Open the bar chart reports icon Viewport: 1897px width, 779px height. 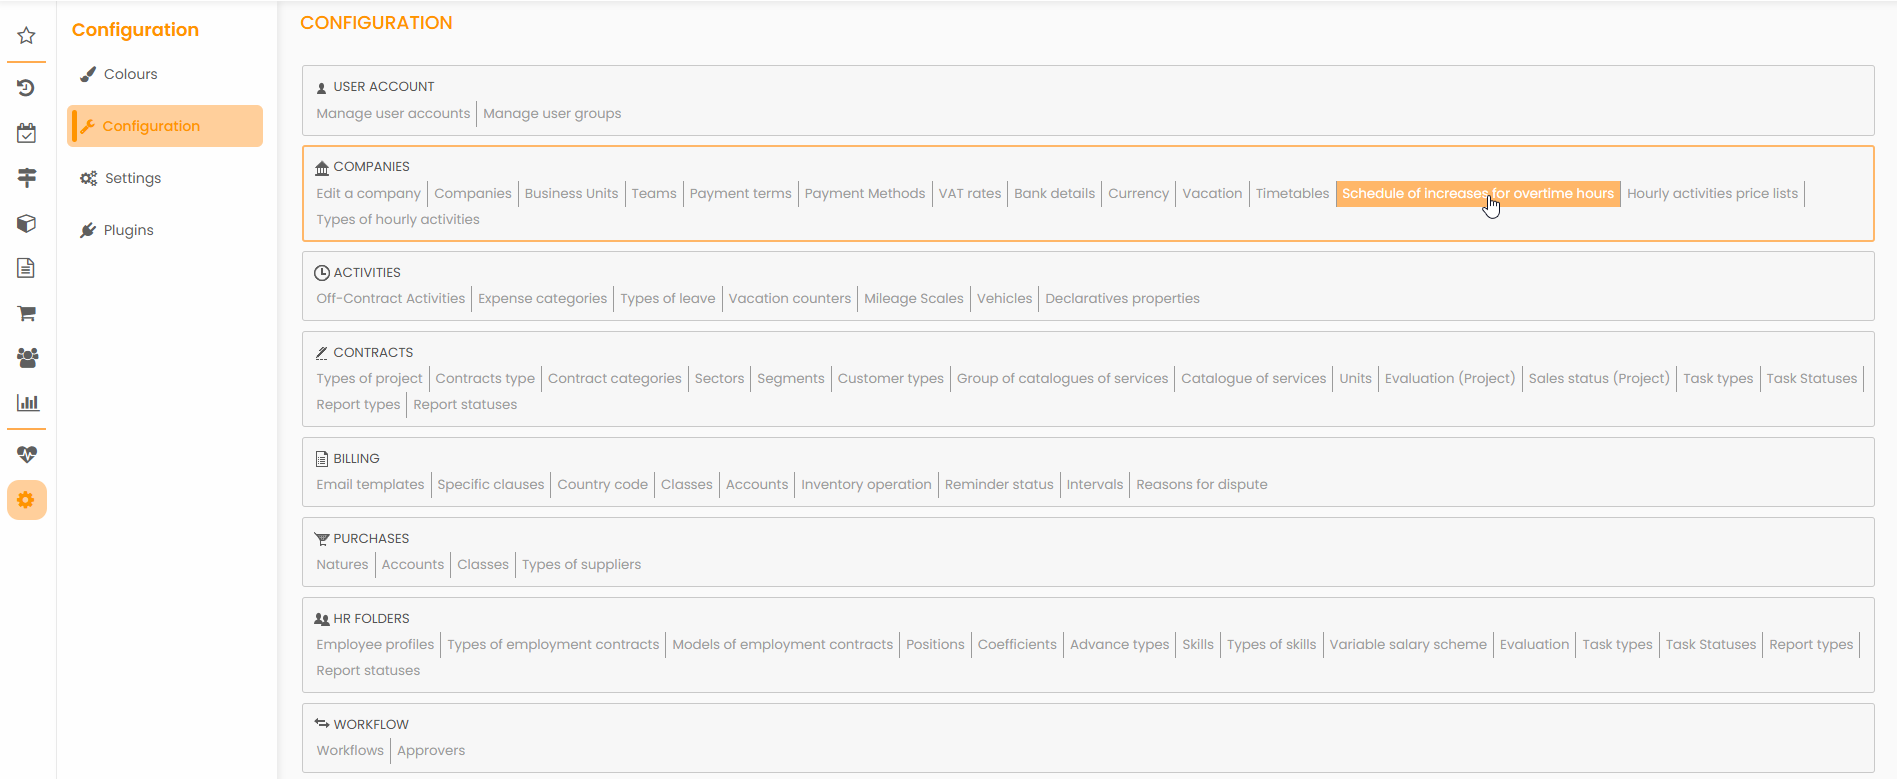[x=27, y=403]
